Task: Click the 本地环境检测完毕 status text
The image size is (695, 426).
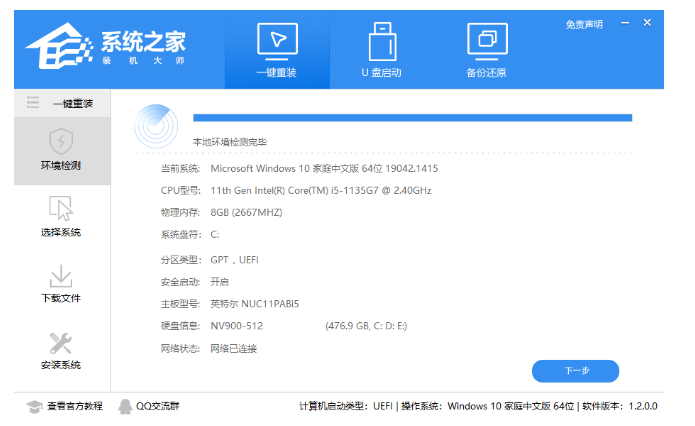Action: (x=230, y=142)
